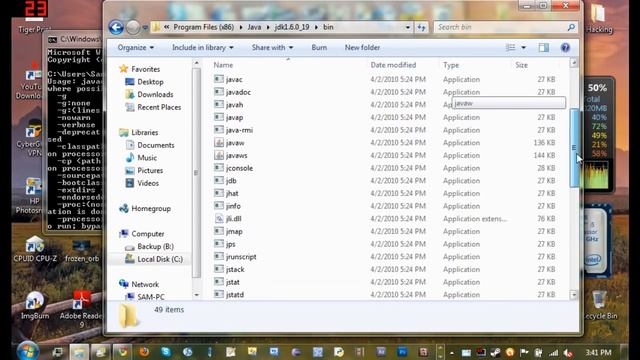Select Local Disk (C:) drive
640x360 pixels.
[x=160, y=259]
